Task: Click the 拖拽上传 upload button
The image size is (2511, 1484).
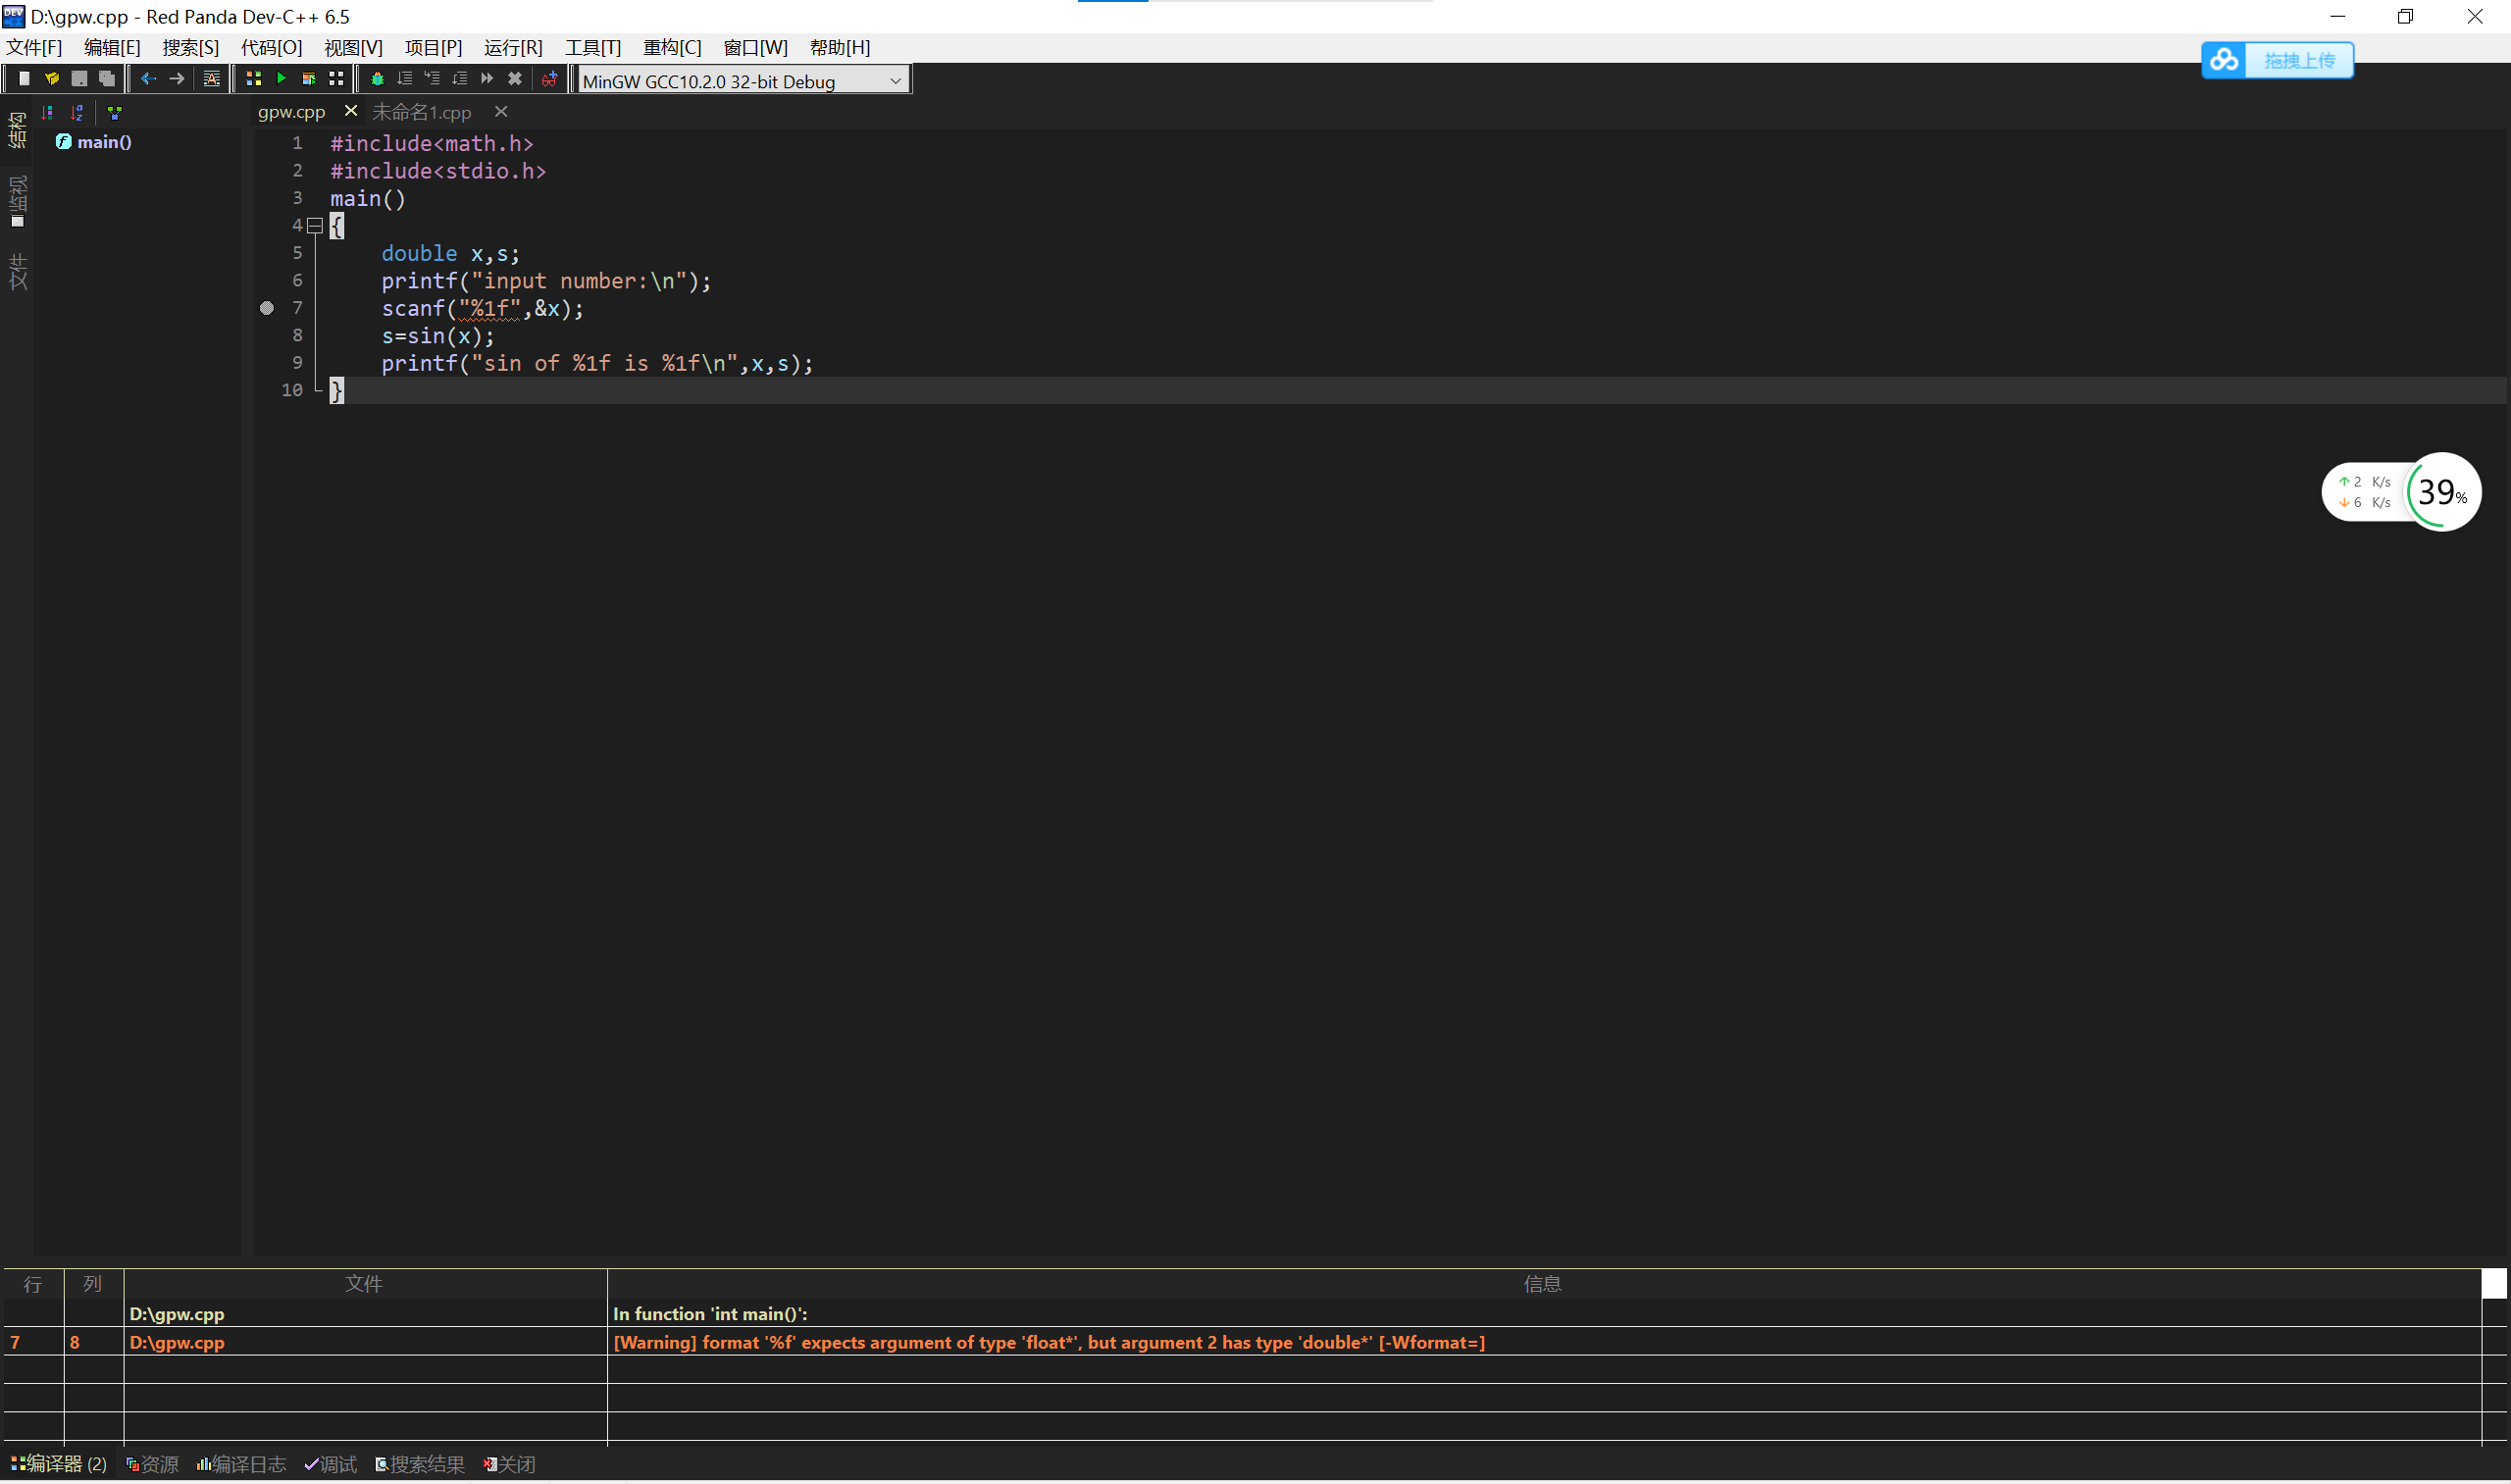Action: pyautogui.click(x=2297, y=60)
